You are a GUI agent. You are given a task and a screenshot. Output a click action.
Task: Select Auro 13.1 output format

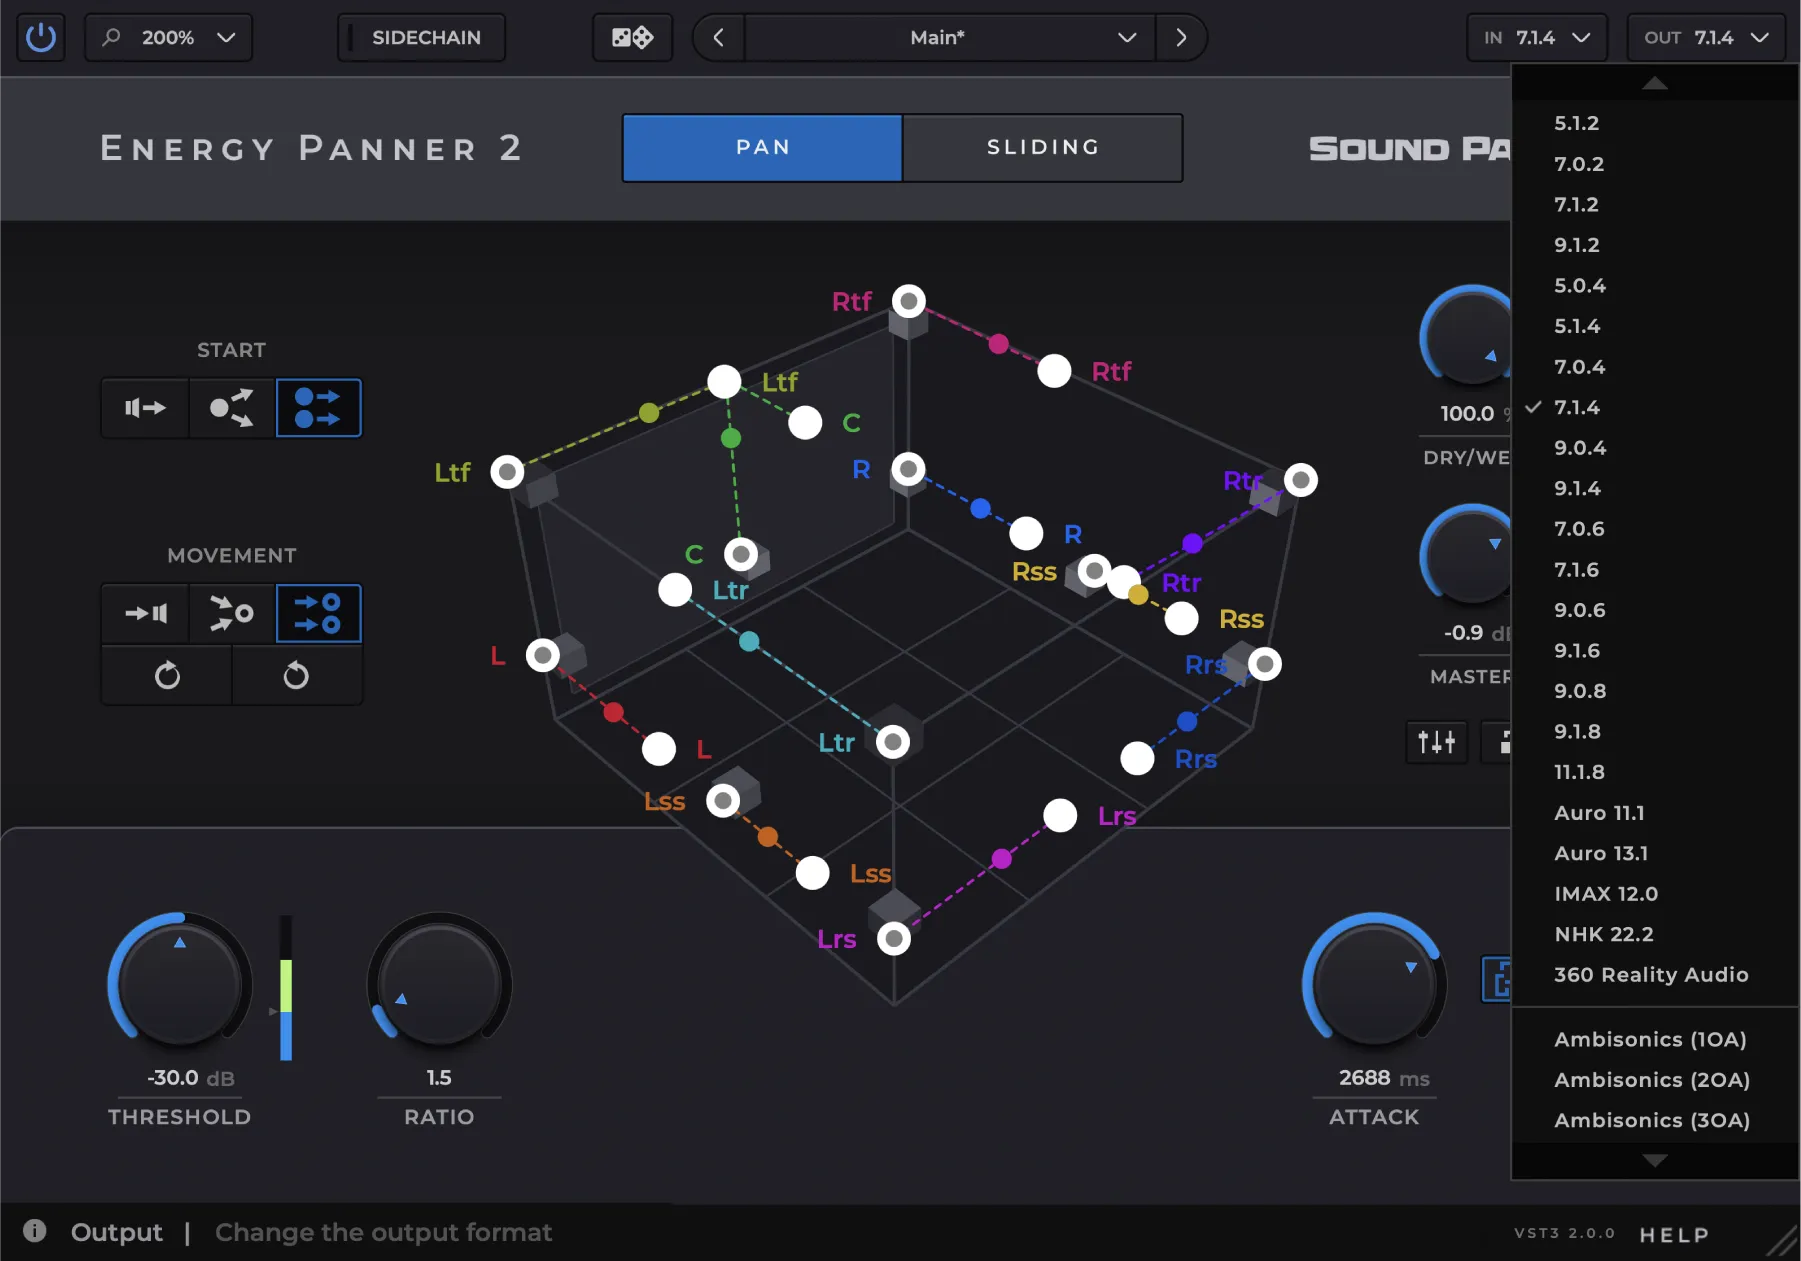point(1655,853)
